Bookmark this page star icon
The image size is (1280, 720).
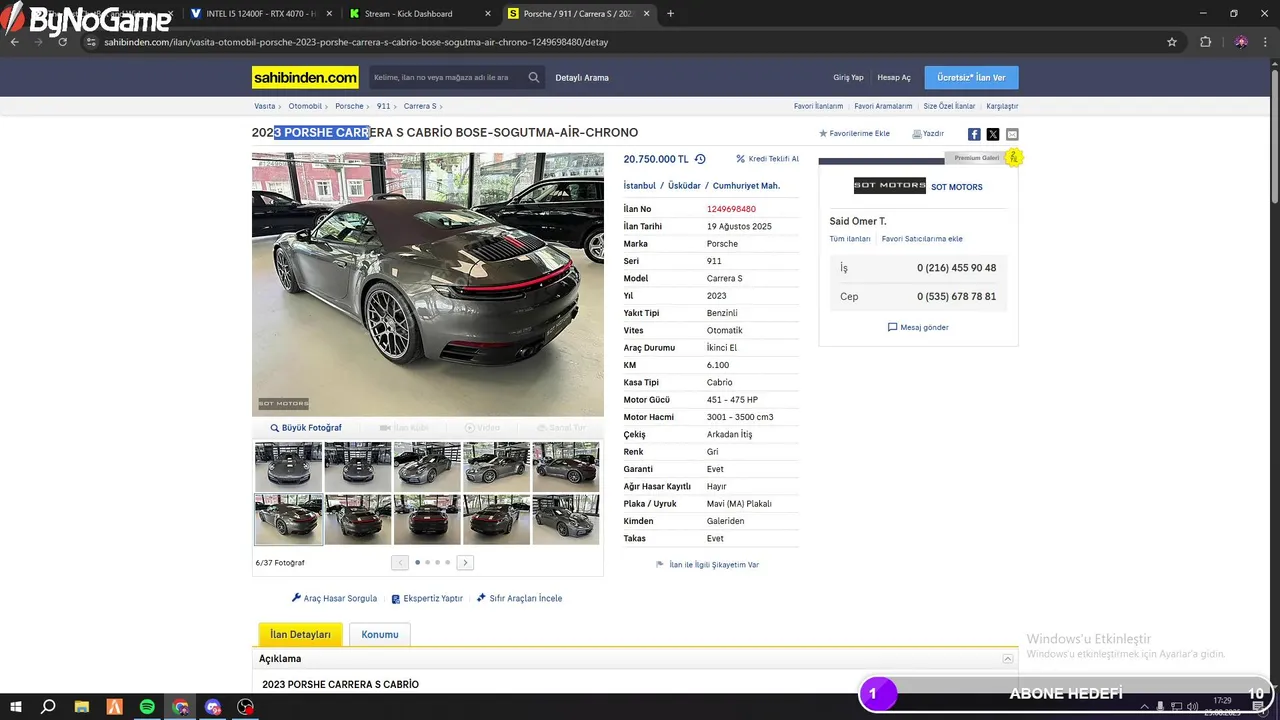tap(1172, 42)
